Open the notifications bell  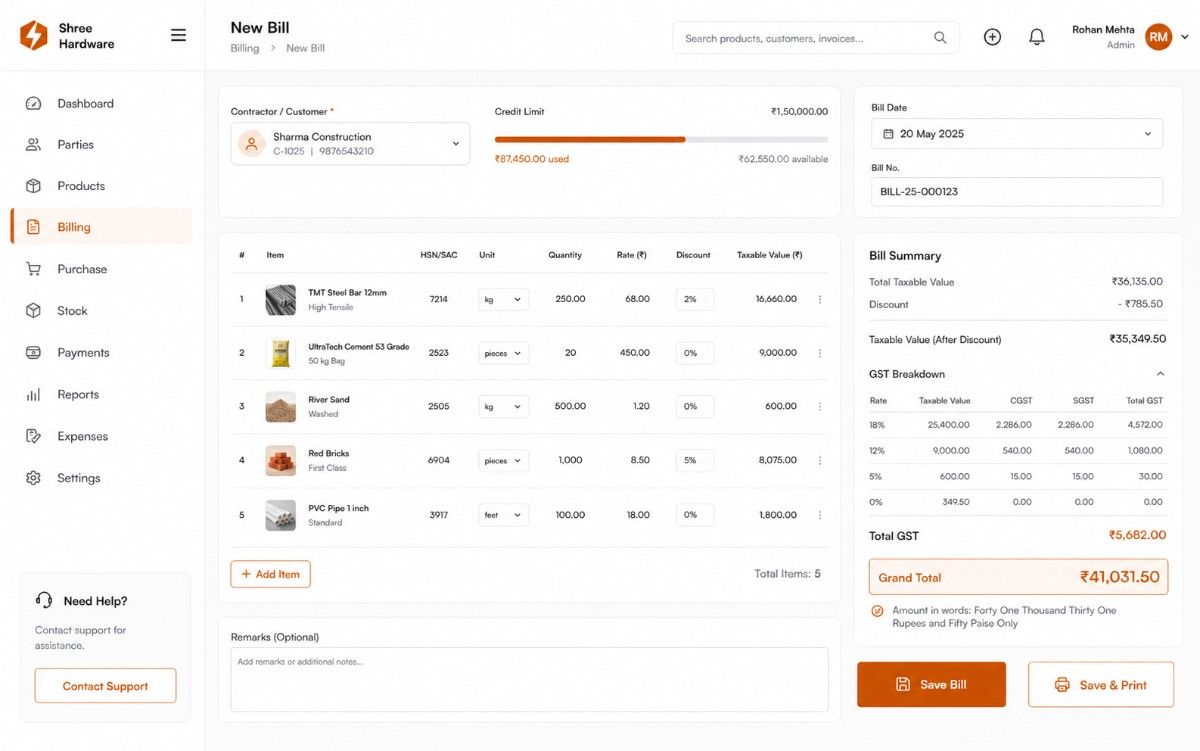tap(1037, 37)
